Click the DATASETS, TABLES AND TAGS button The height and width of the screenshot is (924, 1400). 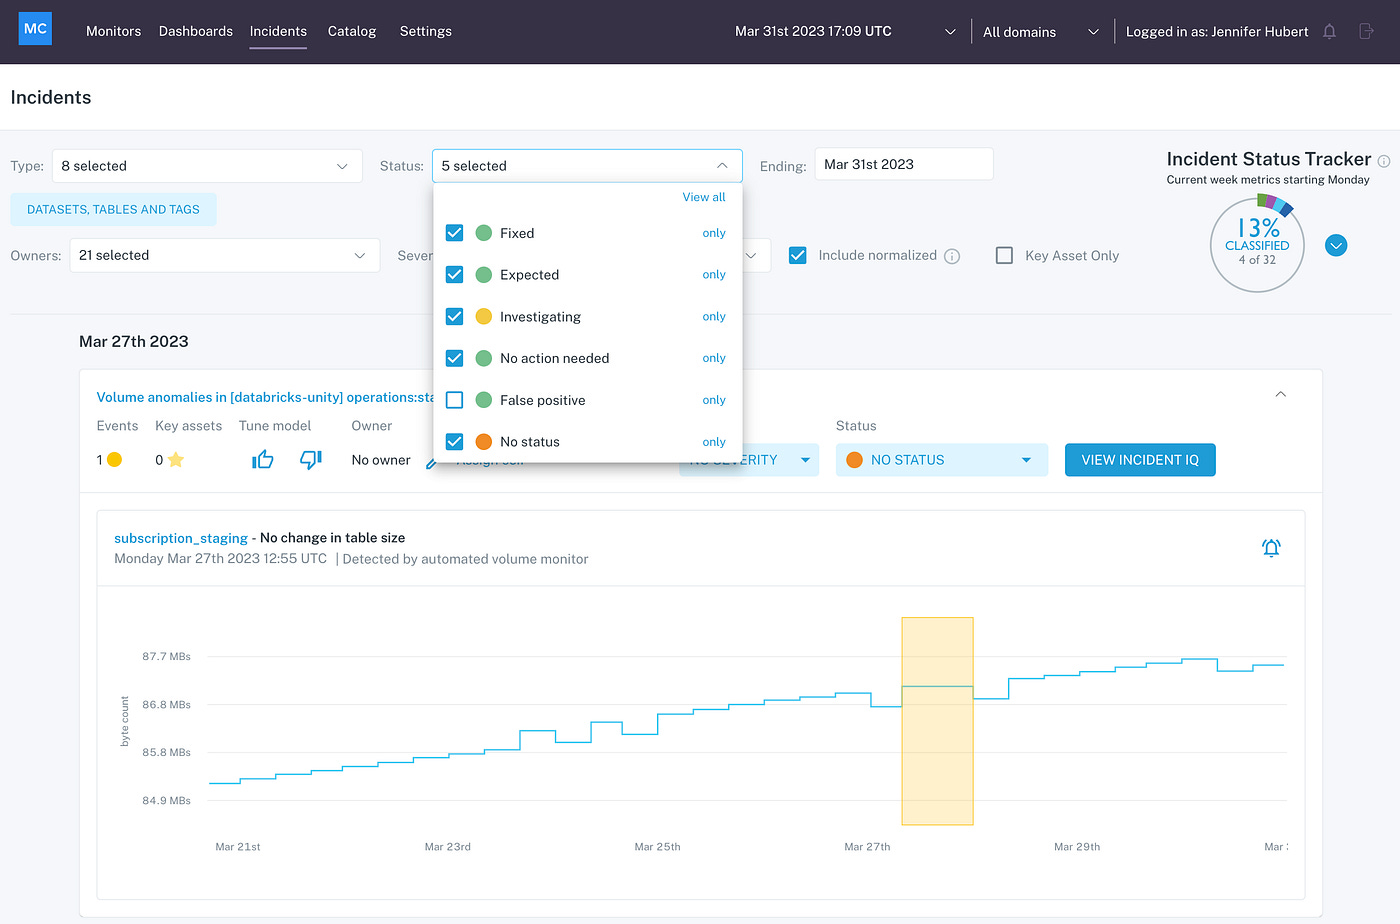coord(113,209)
